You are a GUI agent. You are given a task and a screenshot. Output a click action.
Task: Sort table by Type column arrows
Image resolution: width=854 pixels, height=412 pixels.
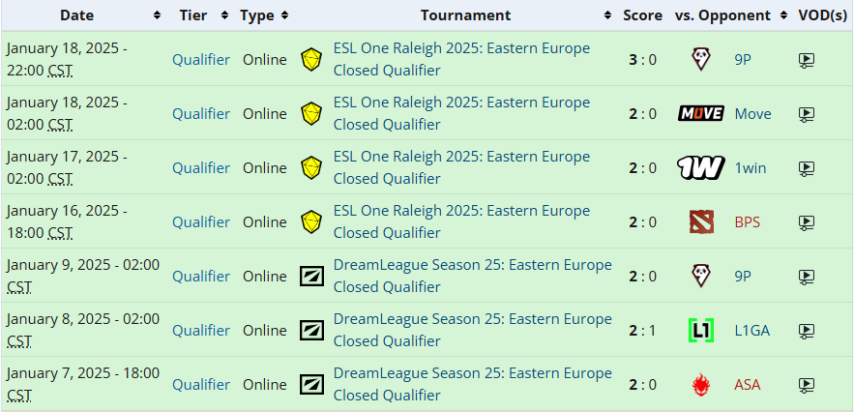click(285, 15)
